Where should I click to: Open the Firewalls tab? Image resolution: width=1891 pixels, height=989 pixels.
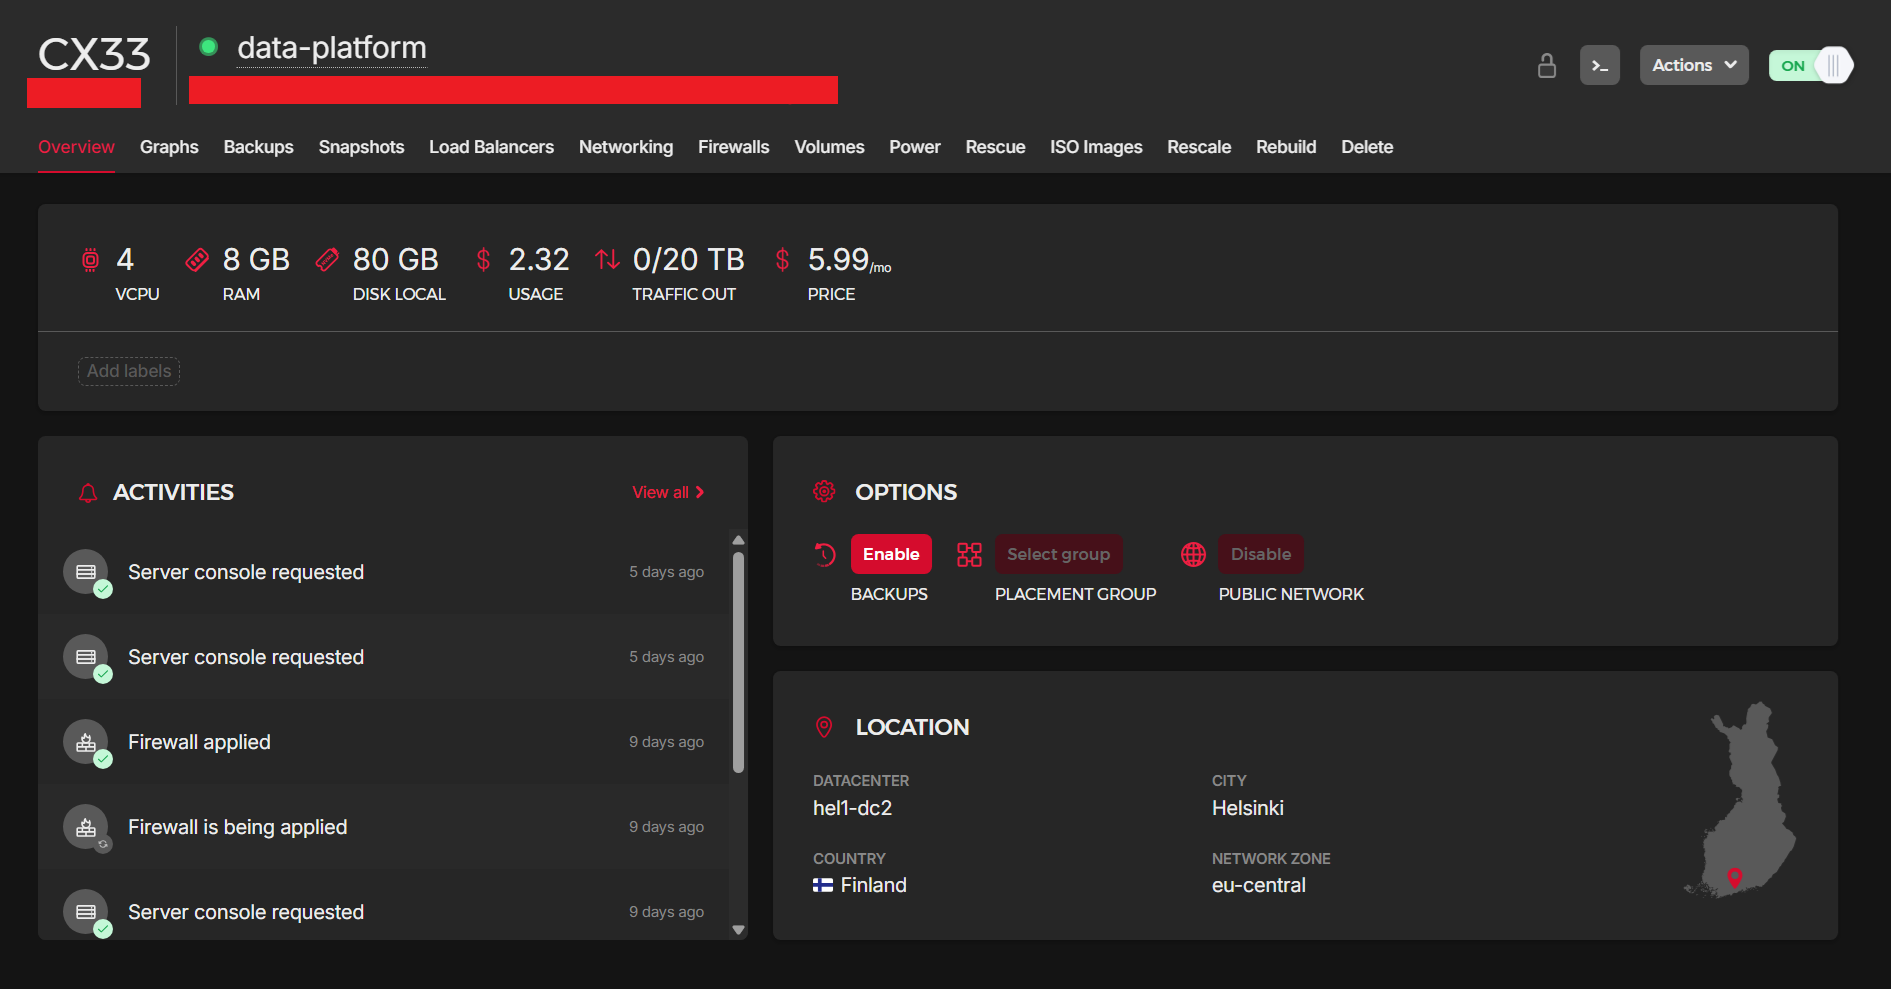[733, 147]
